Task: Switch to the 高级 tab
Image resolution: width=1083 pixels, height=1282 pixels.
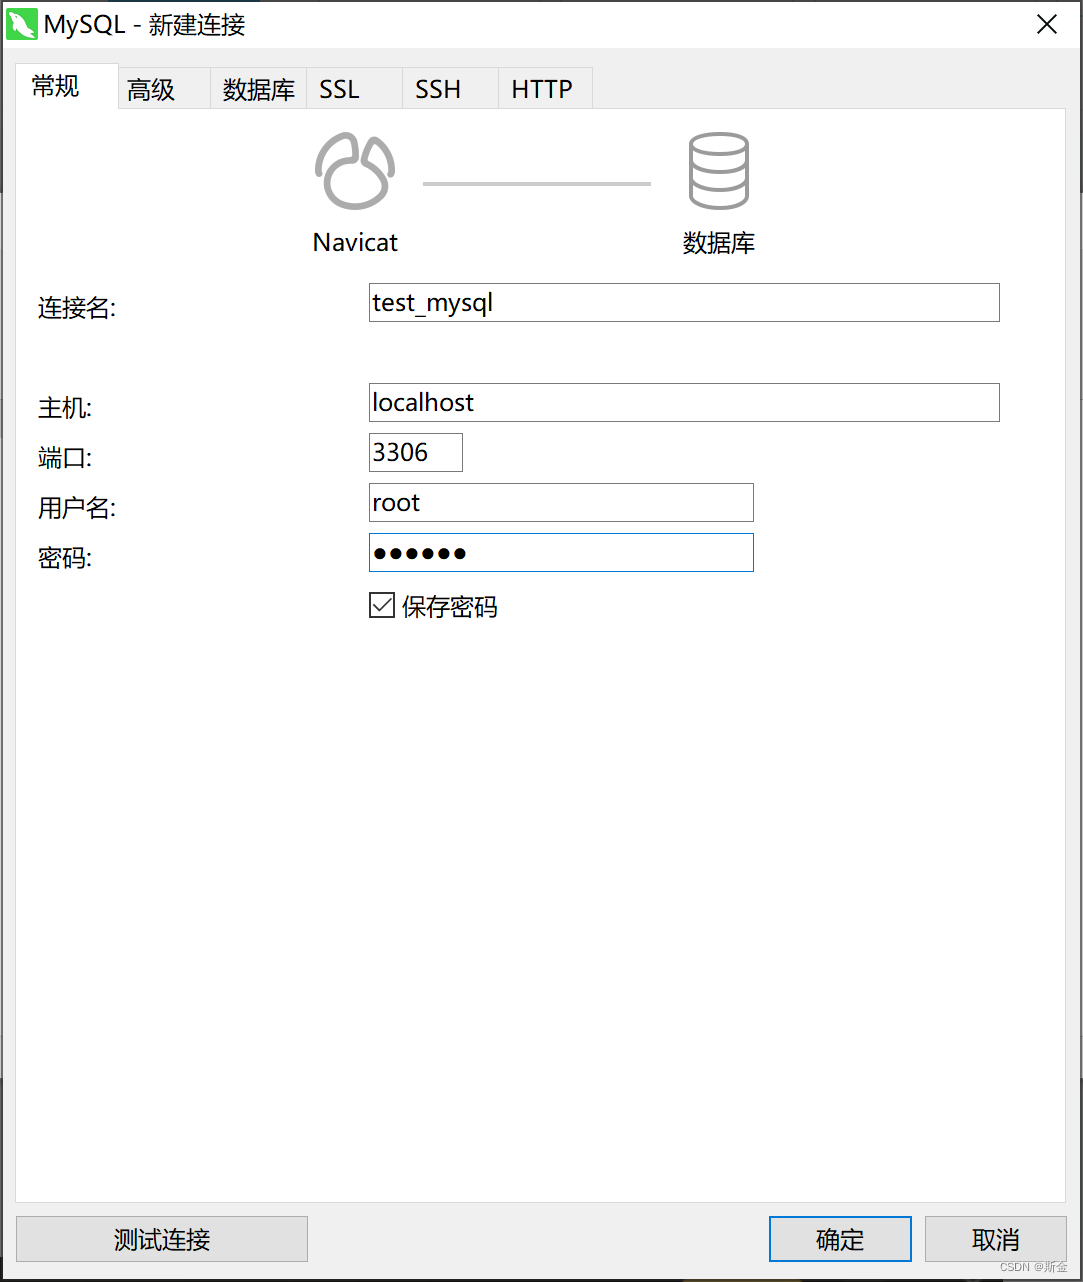Action: pos(151,88)
